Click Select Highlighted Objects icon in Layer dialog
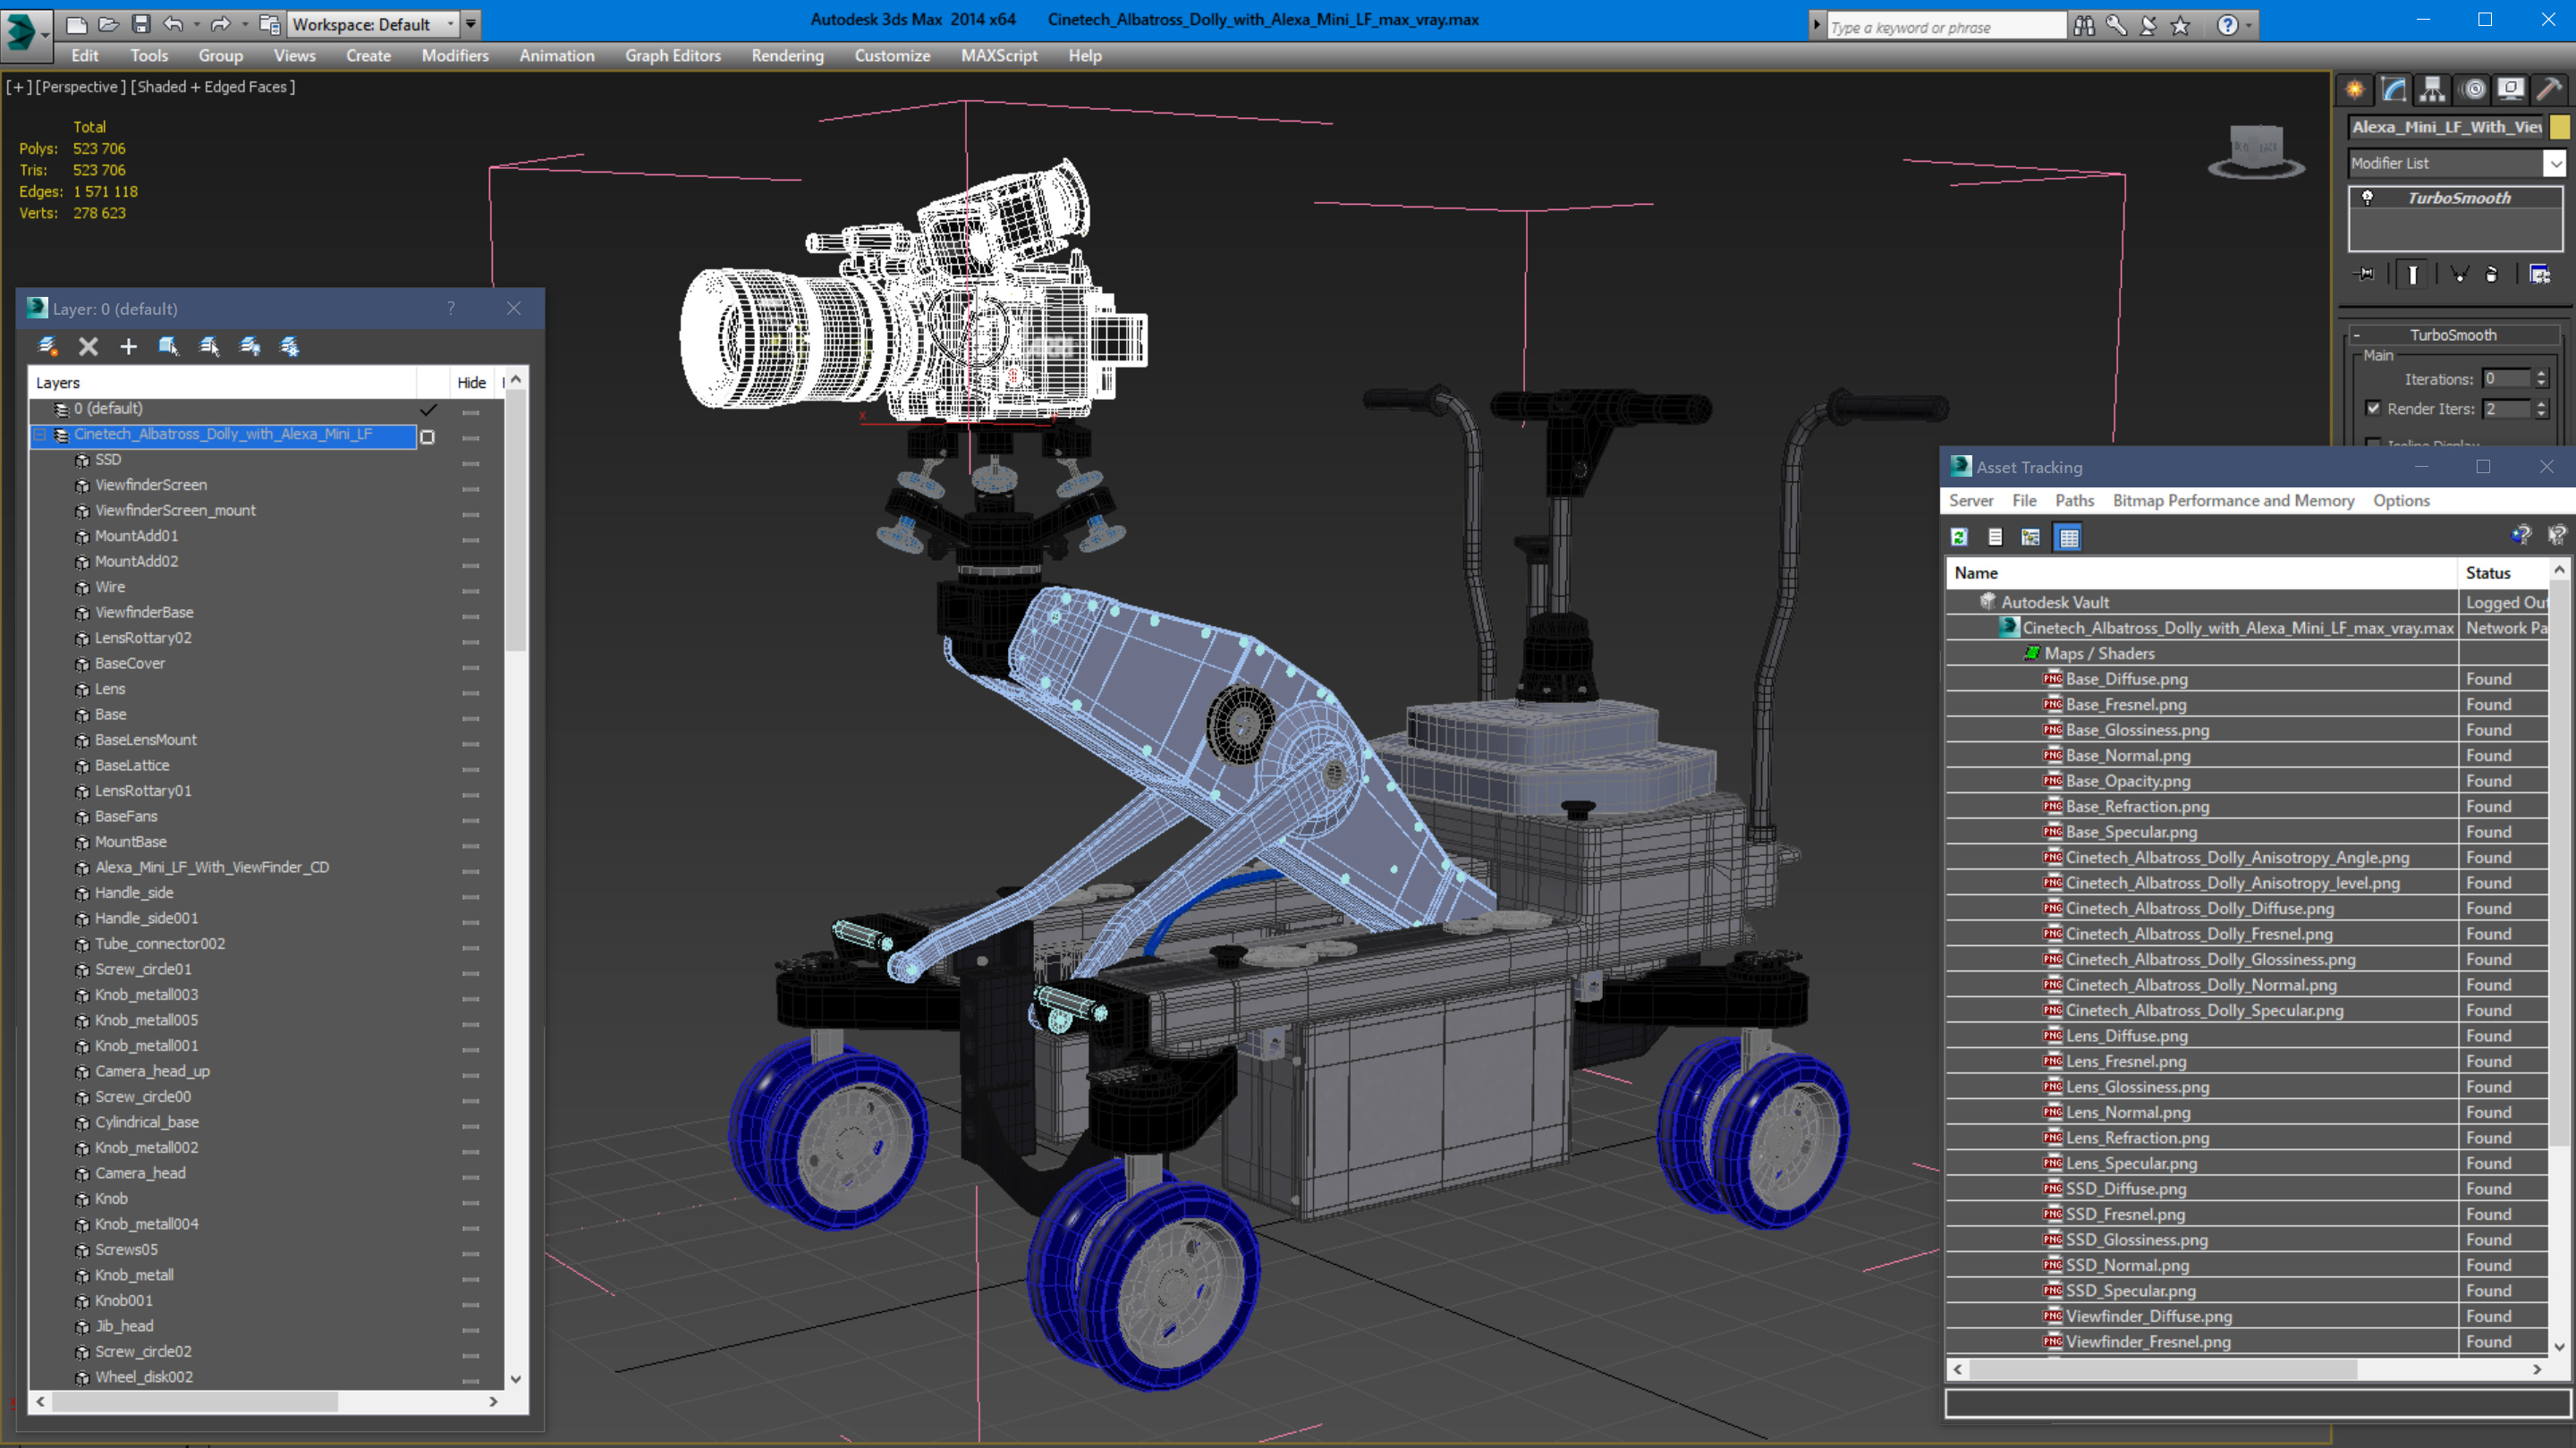The image size is (2576, 1448). pyautogui.click(x=168, y=346)
